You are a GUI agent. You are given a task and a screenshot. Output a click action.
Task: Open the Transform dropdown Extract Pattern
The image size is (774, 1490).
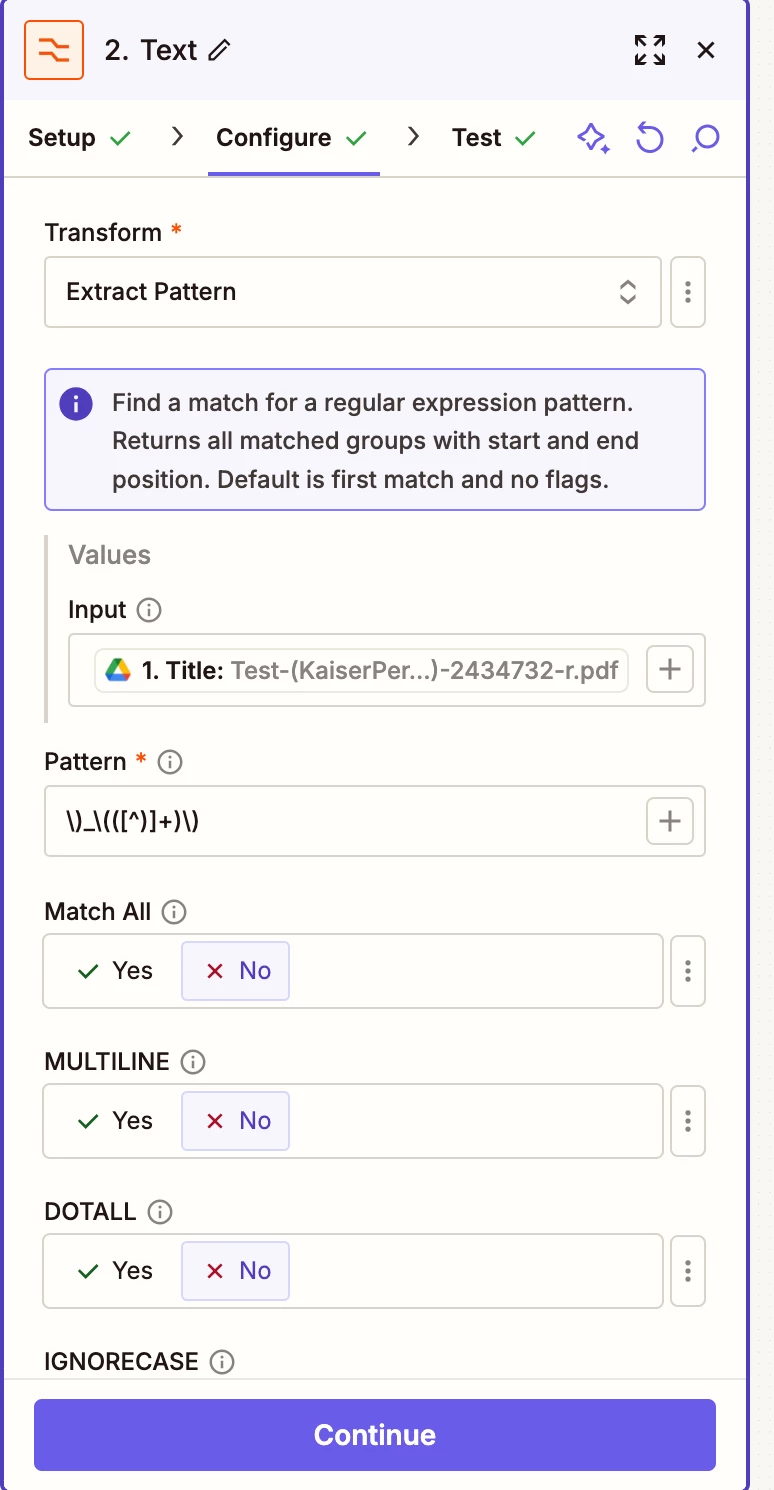352,292
